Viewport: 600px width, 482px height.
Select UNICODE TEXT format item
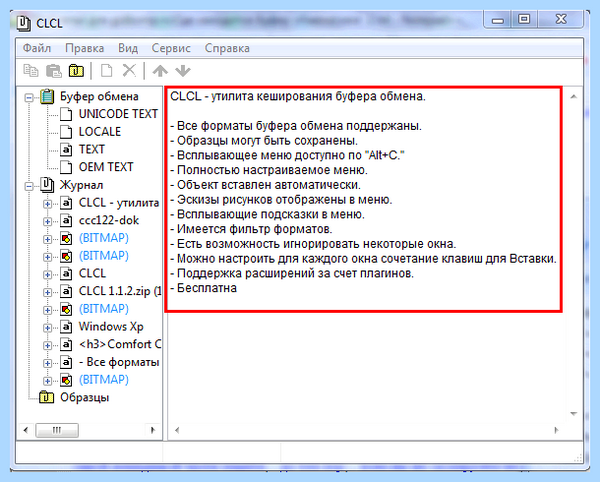pos(118,114)
